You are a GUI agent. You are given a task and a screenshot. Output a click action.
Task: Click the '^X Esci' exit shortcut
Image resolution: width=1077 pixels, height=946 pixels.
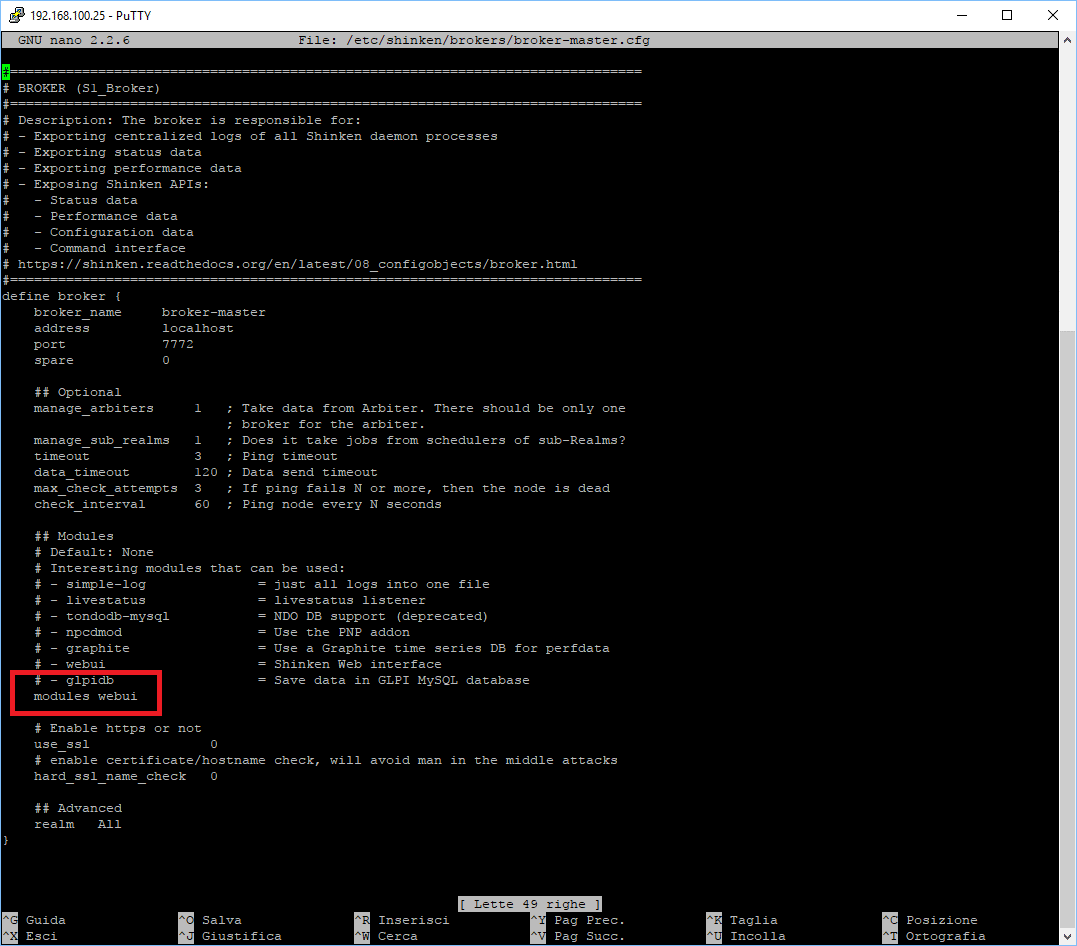[30, 936]
